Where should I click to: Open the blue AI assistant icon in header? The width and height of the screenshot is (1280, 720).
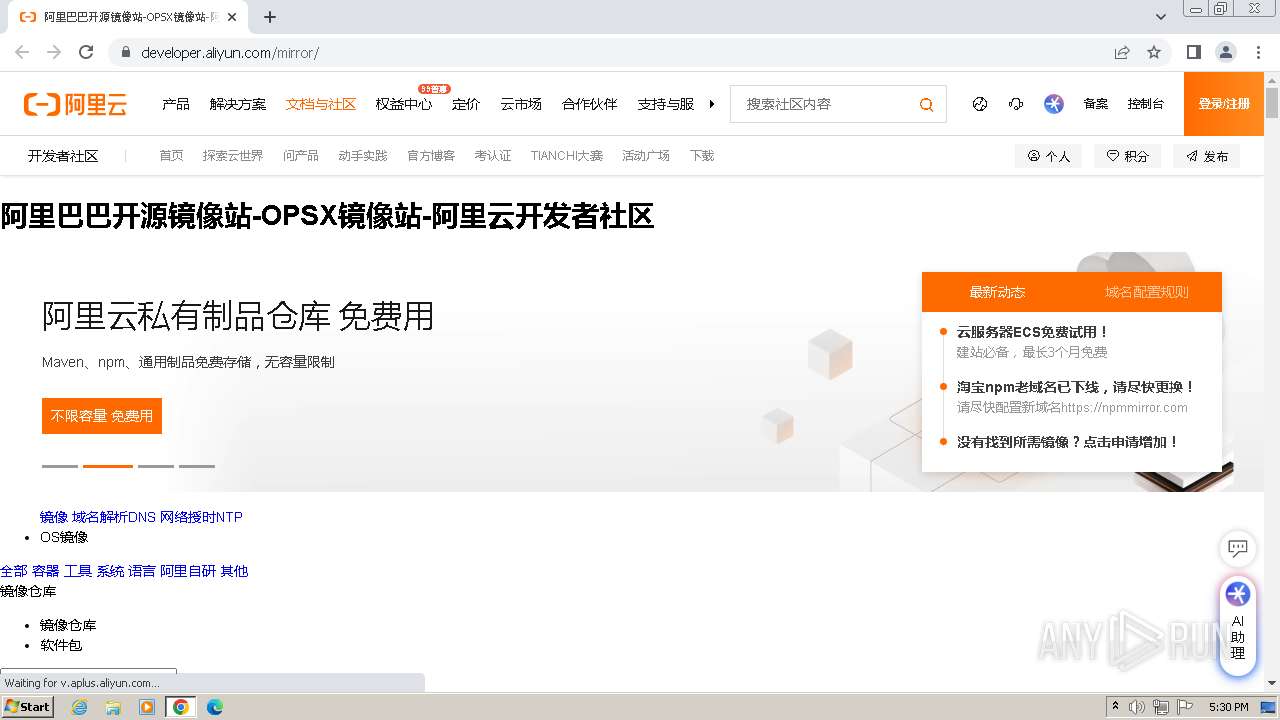pos(1054,104)
